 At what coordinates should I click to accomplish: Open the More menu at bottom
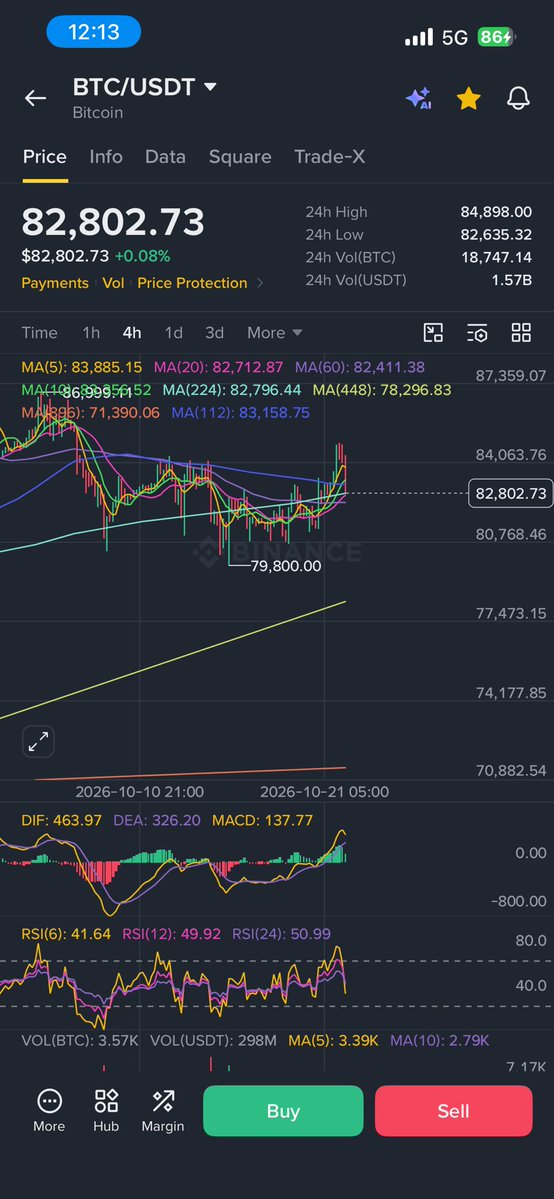point(49,1110)
